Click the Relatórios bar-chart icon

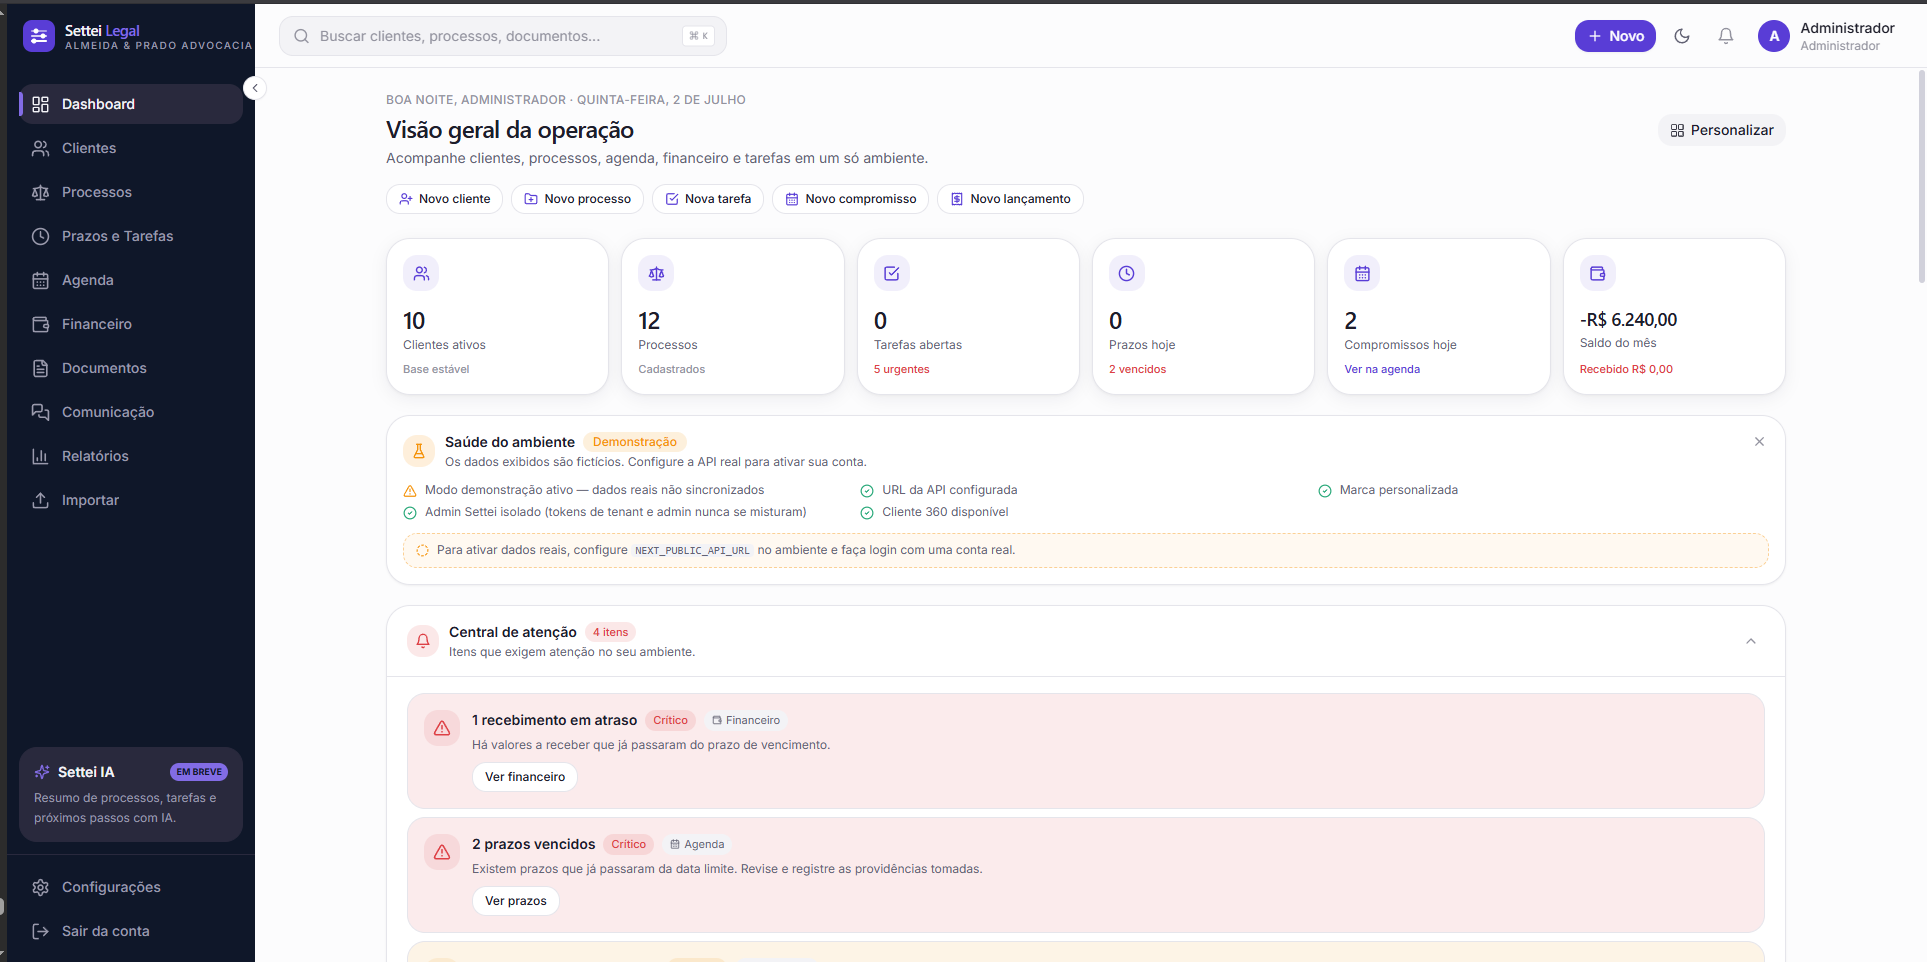point(40,456)
